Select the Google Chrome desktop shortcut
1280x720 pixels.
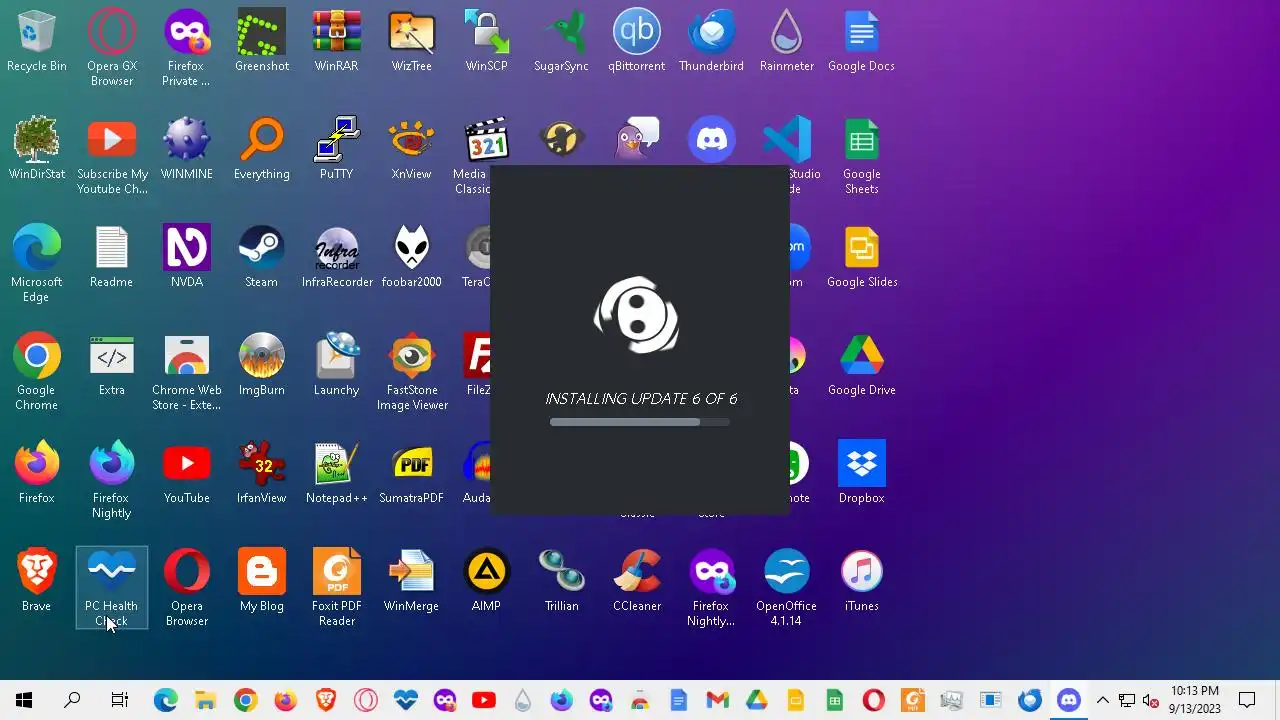click(36, 372)
